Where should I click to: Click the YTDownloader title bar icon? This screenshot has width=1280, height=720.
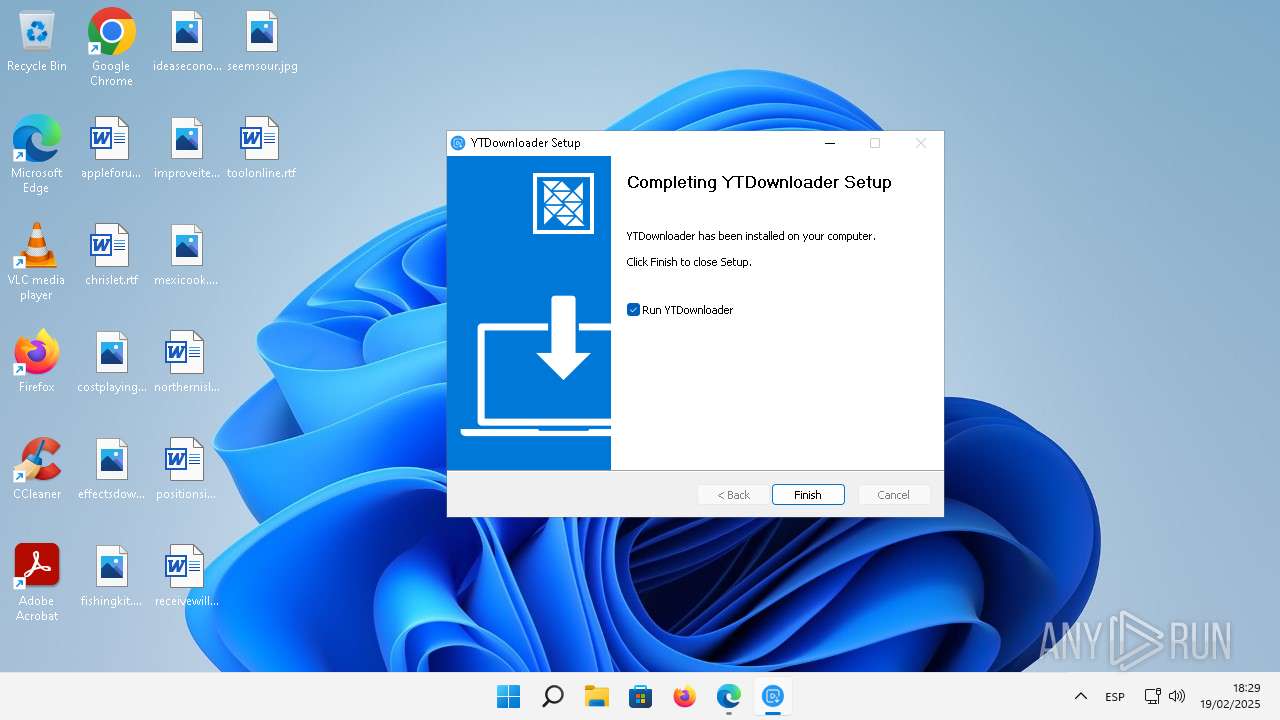click(458, 143)
